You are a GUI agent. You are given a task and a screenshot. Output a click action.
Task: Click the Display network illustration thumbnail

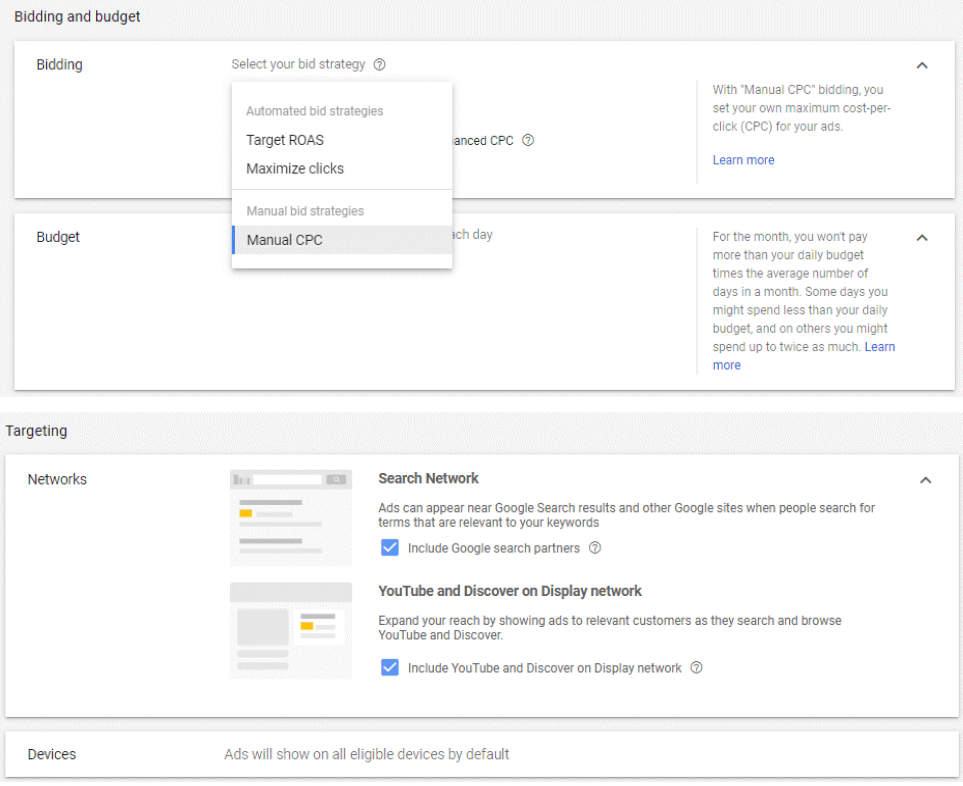click(x=290, y=631)
